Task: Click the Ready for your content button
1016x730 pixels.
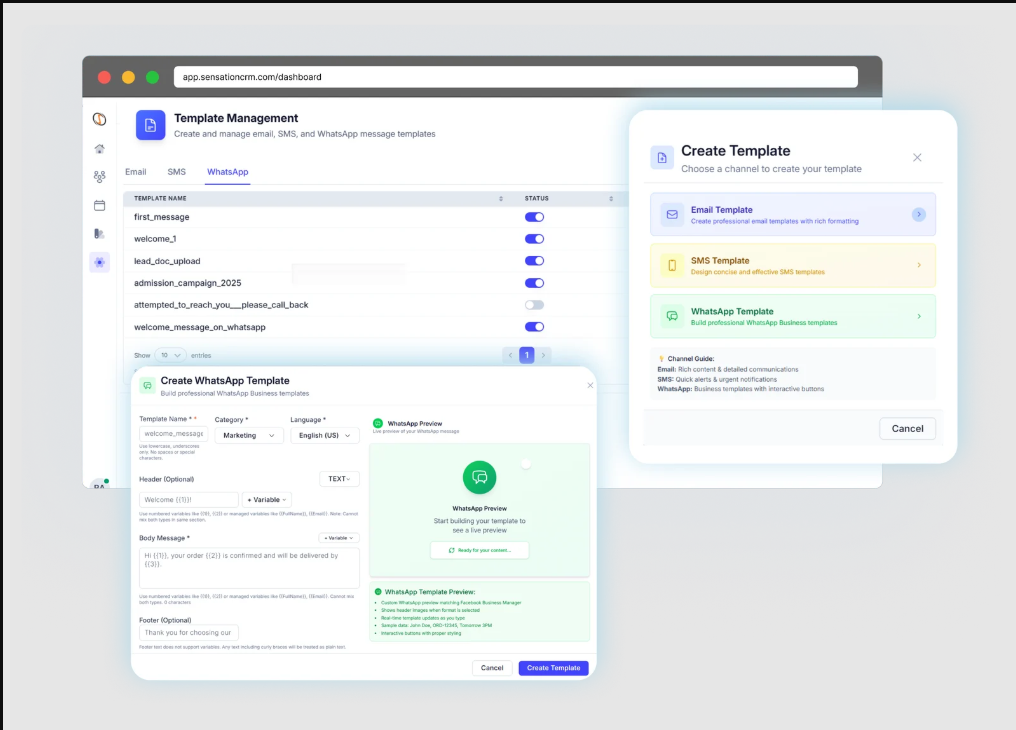Action: tap(479, 551)
